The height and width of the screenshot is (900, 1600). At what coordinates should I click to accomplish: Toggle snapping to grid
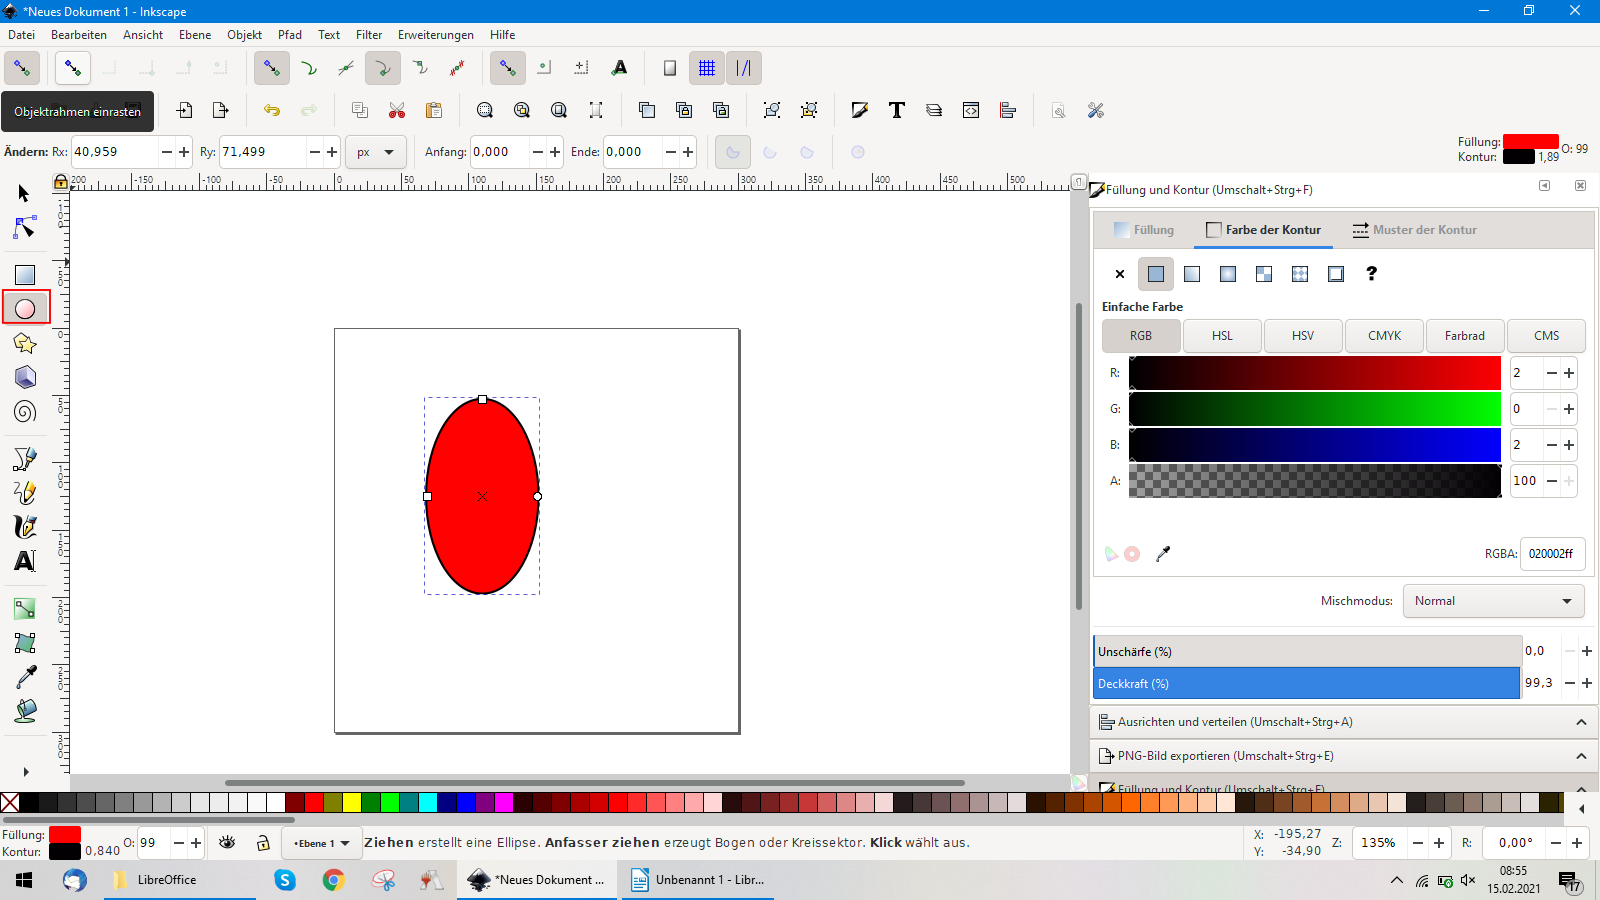click(707, 68)
